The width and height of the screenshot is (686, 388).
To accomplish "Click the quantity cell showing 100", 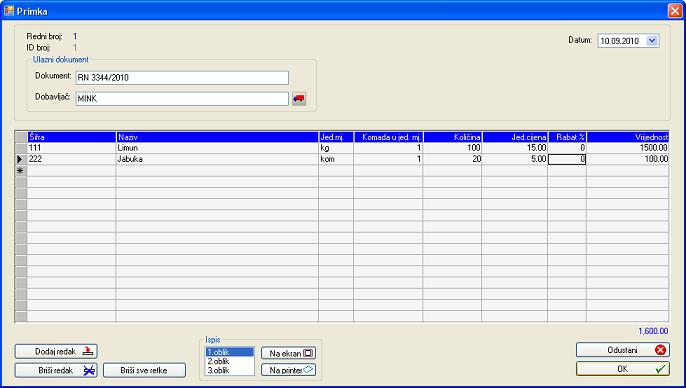I will click(x=452, y=148).
